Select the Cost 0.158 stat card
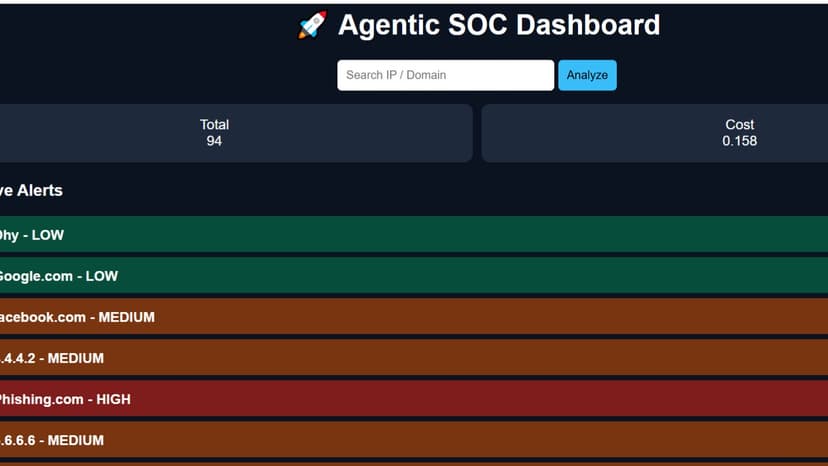This screenshot has width=828, height=466. coord(655,133)
